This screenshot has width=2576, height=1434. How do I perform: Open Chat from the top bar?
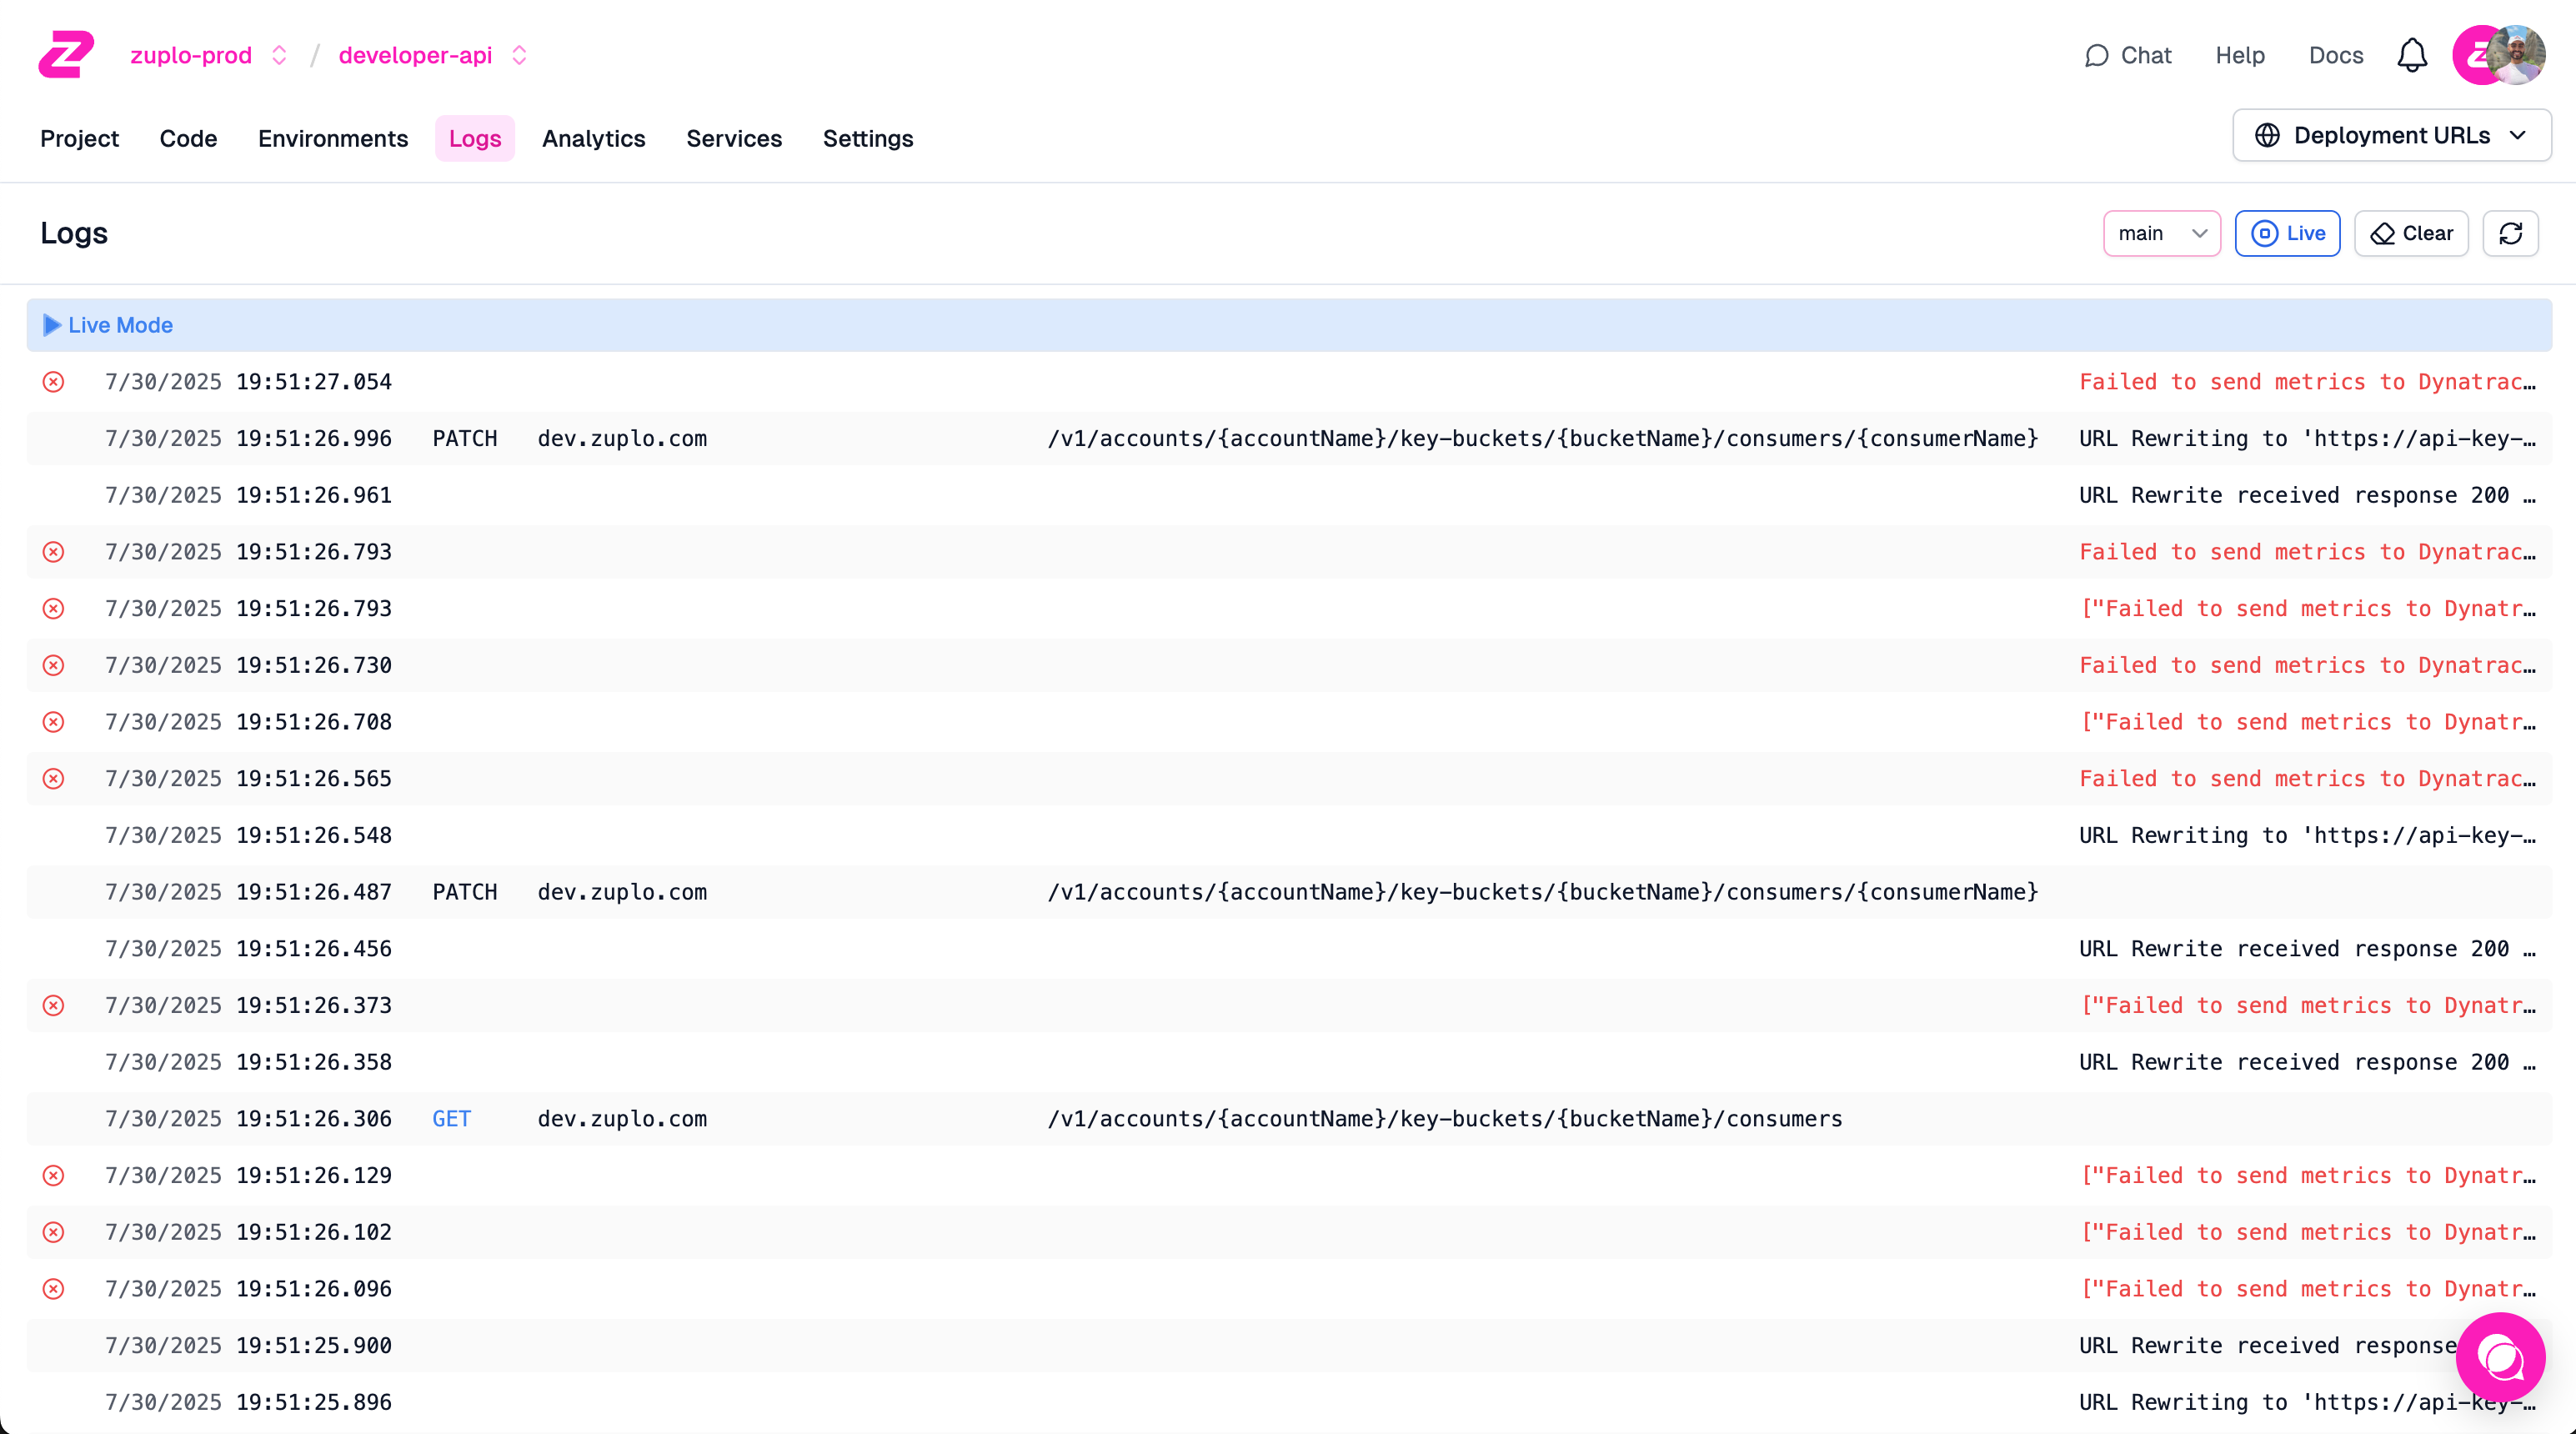[2127, 55]
